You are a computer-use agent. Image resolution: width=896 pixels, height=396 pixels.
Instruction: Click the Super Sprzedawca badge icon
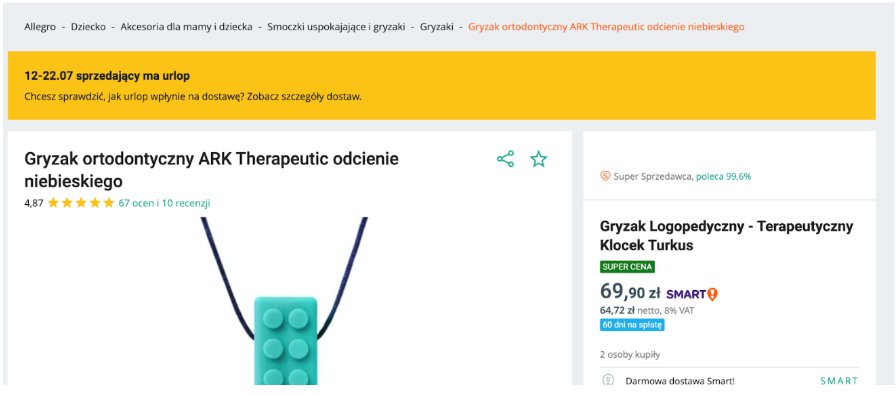coord(605,177)
